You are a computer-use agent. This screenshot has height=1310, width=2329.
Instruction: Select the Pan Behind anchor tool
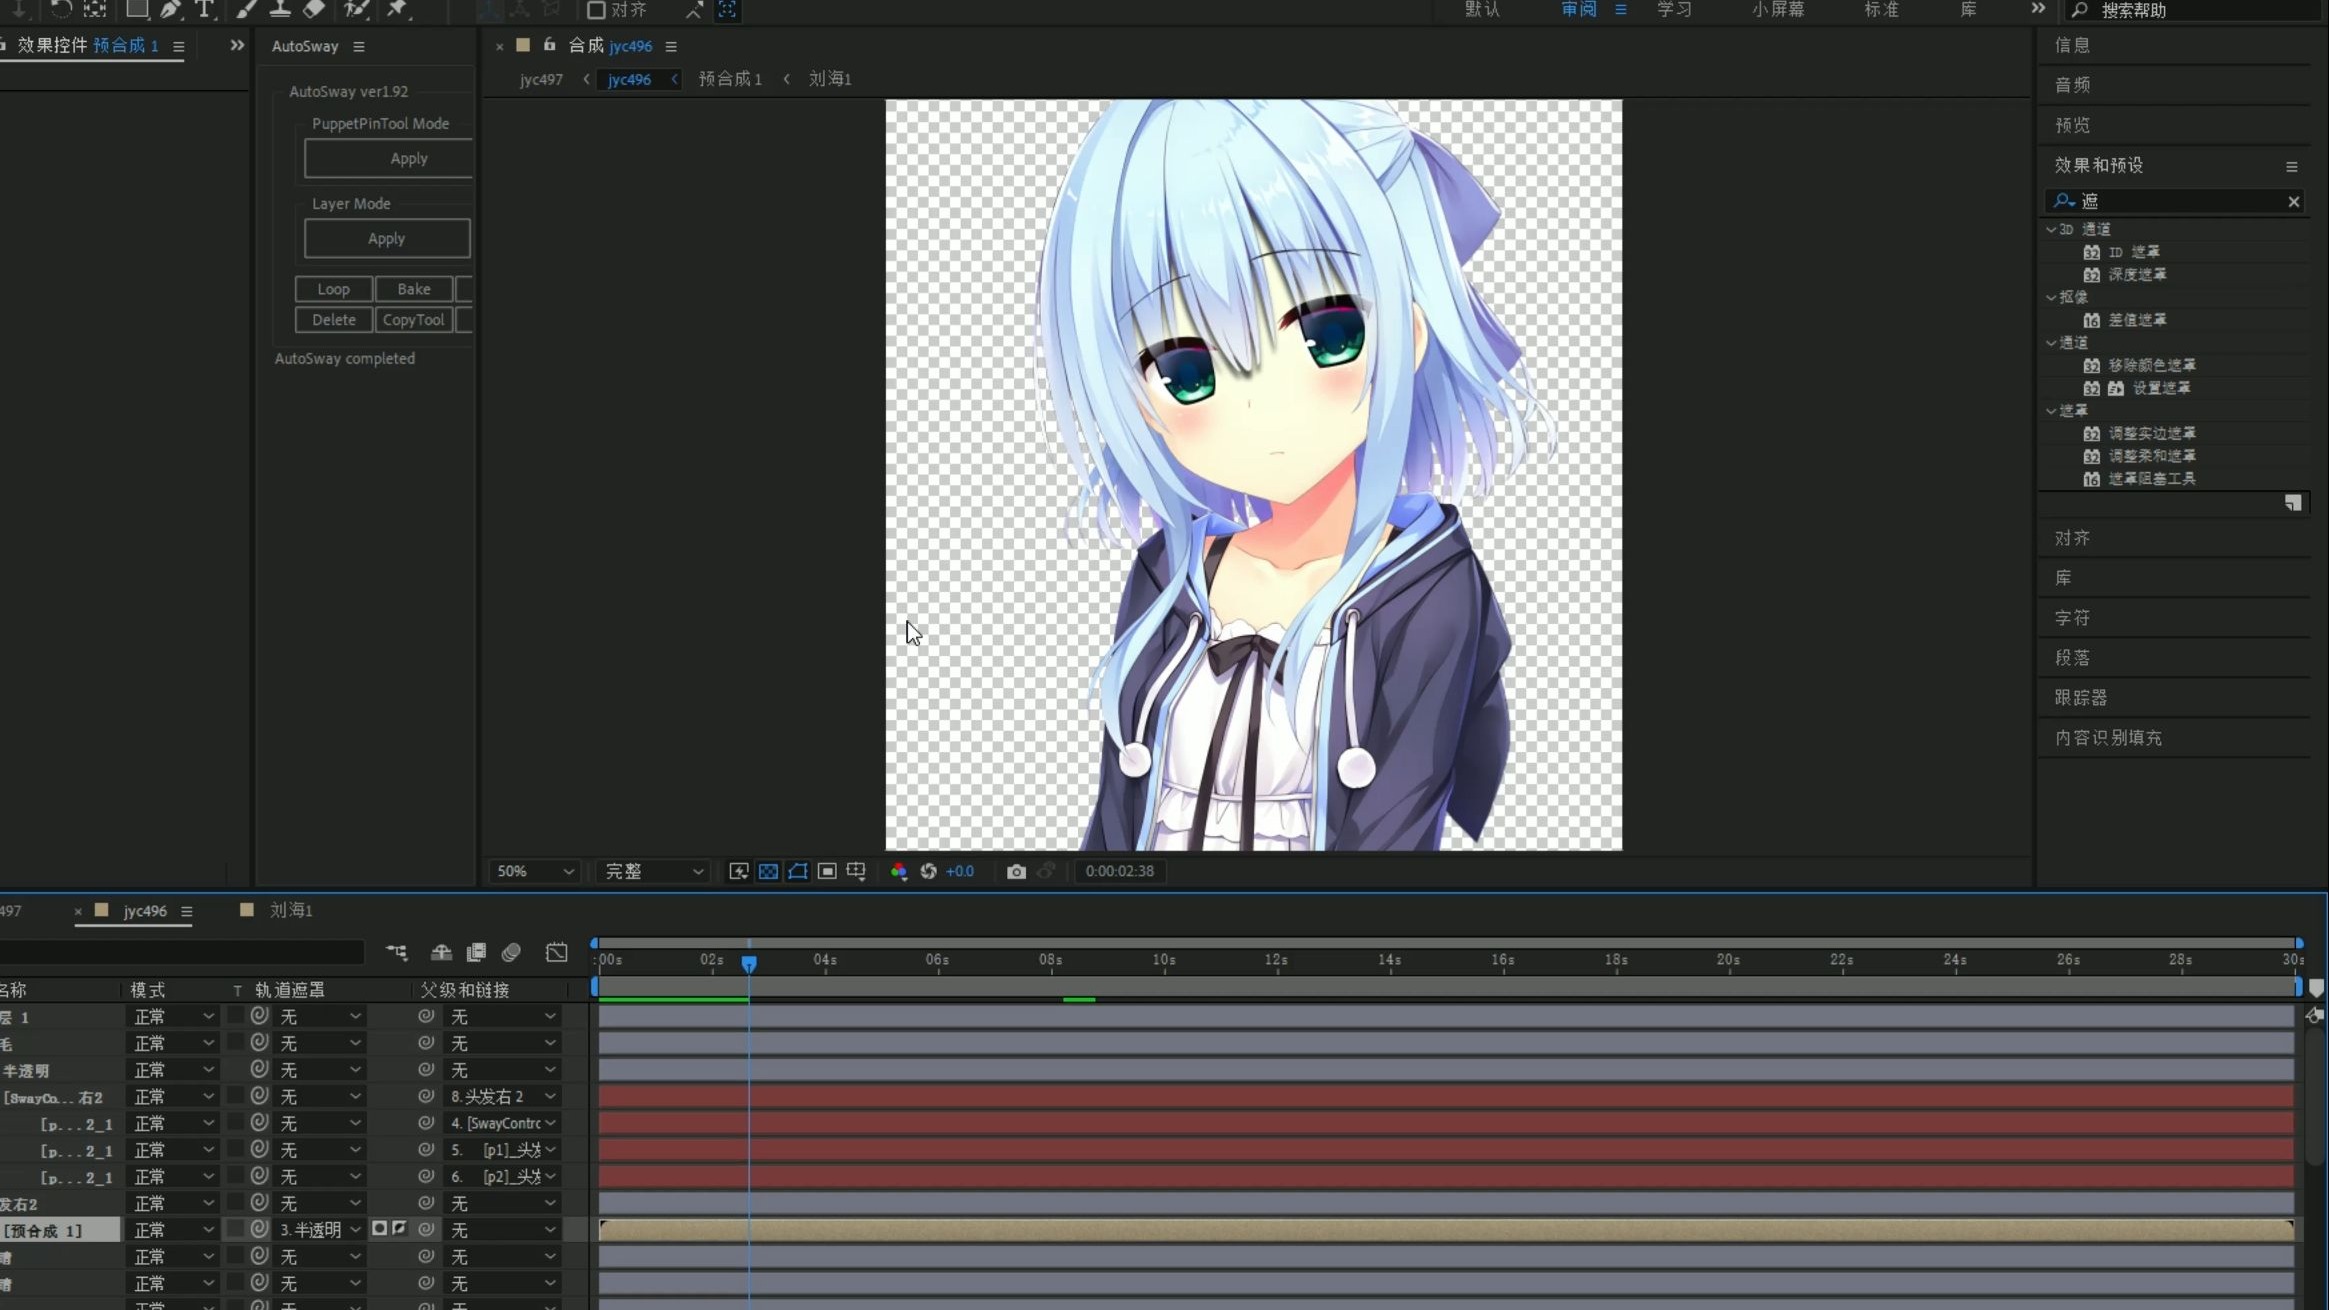click(95, 9)
